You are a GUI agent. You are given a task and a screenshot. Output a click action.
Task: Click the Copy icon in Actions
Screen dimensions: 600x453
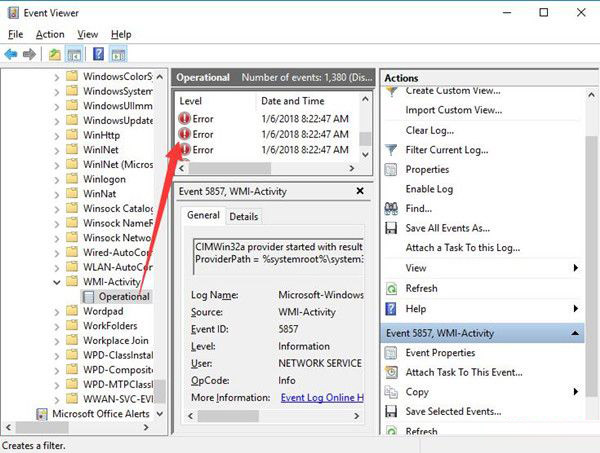pos(391,392)
